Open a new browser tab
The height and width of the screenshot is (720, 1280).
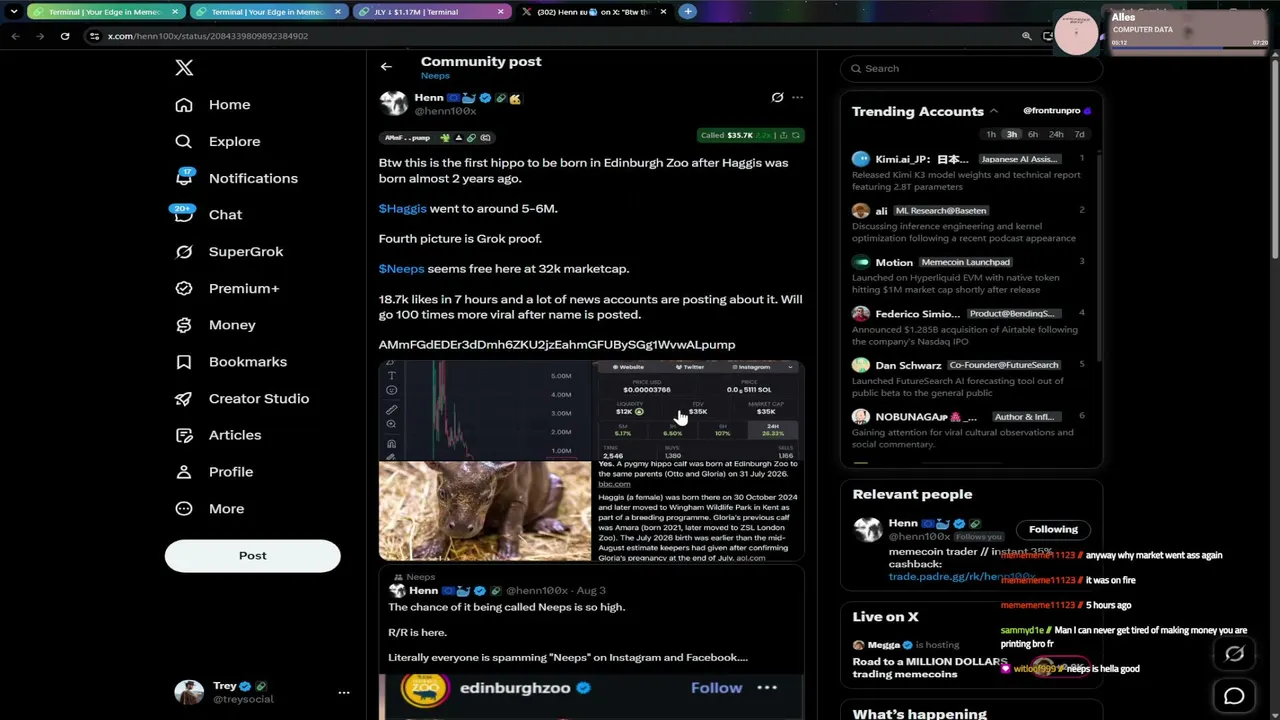687,12
